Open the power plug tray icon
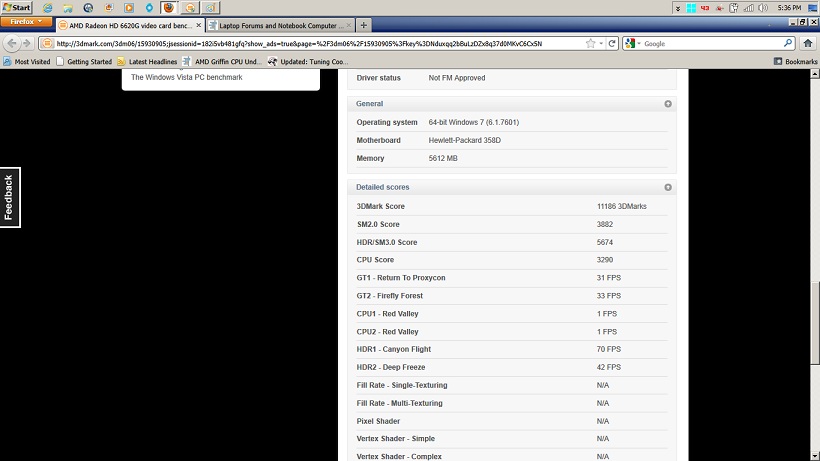The width and height of the screenshot is (820, 461). point(734,8)
